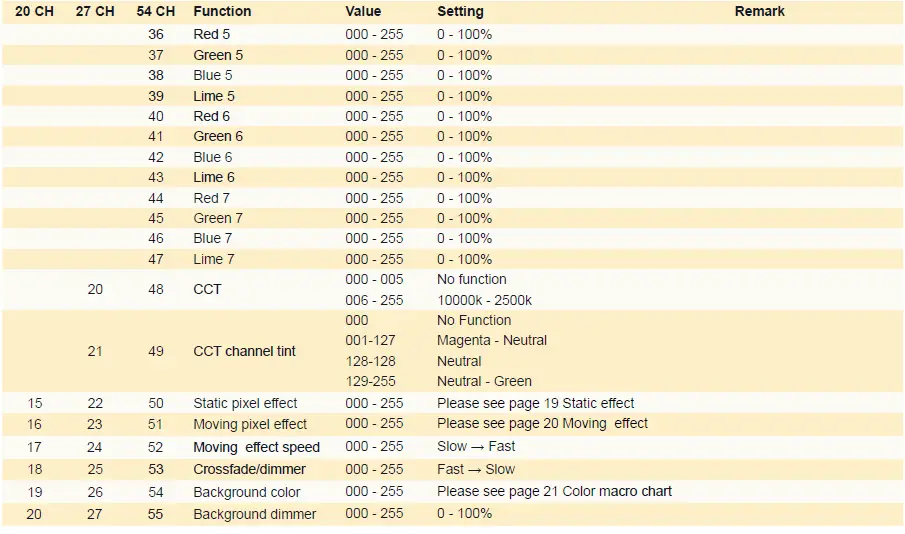Click the 10000k - 2500k setting
The height and width of the screenshot is (534, 905).
(484, 300)
